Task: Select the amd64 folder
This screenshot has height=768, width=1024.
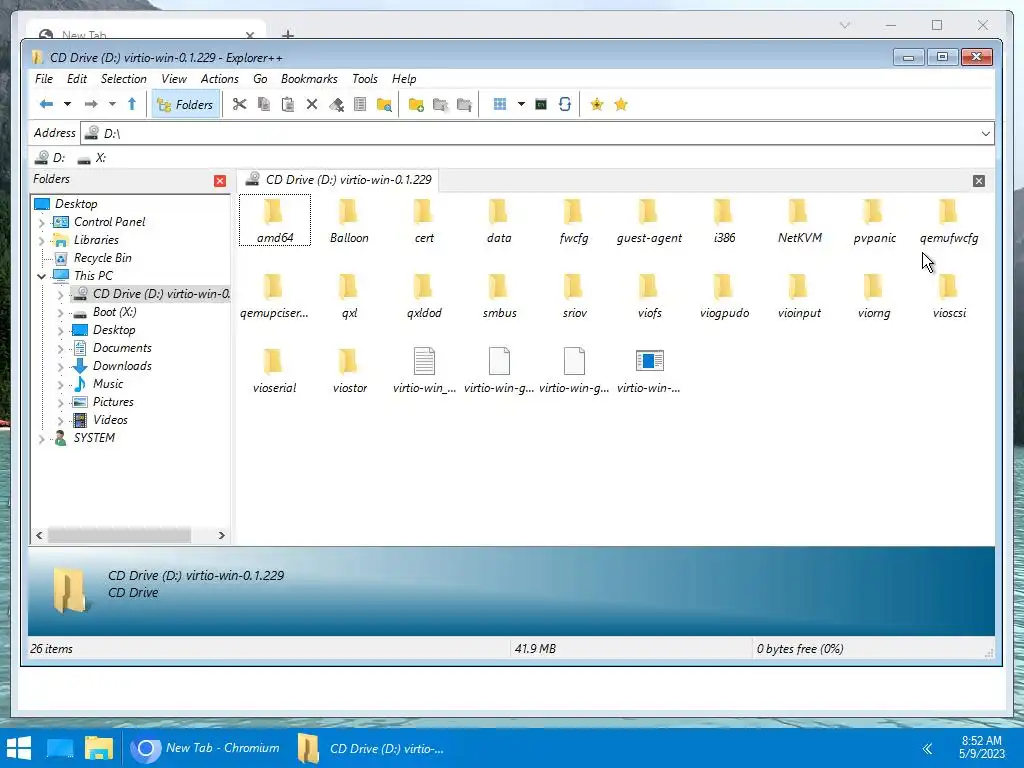Action: (x=275, y=221)
